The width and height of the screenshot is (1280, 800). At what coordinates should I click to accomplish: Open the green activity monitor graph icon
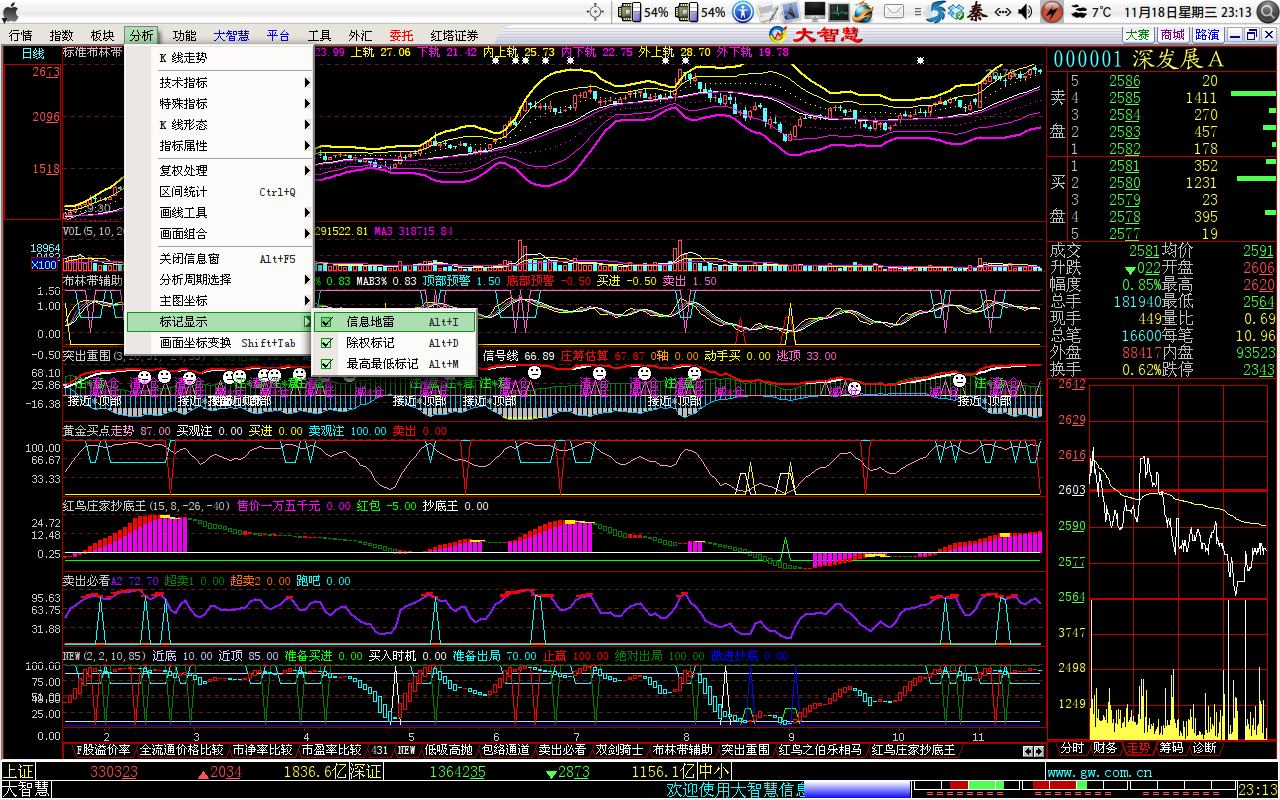click(838, 12)
